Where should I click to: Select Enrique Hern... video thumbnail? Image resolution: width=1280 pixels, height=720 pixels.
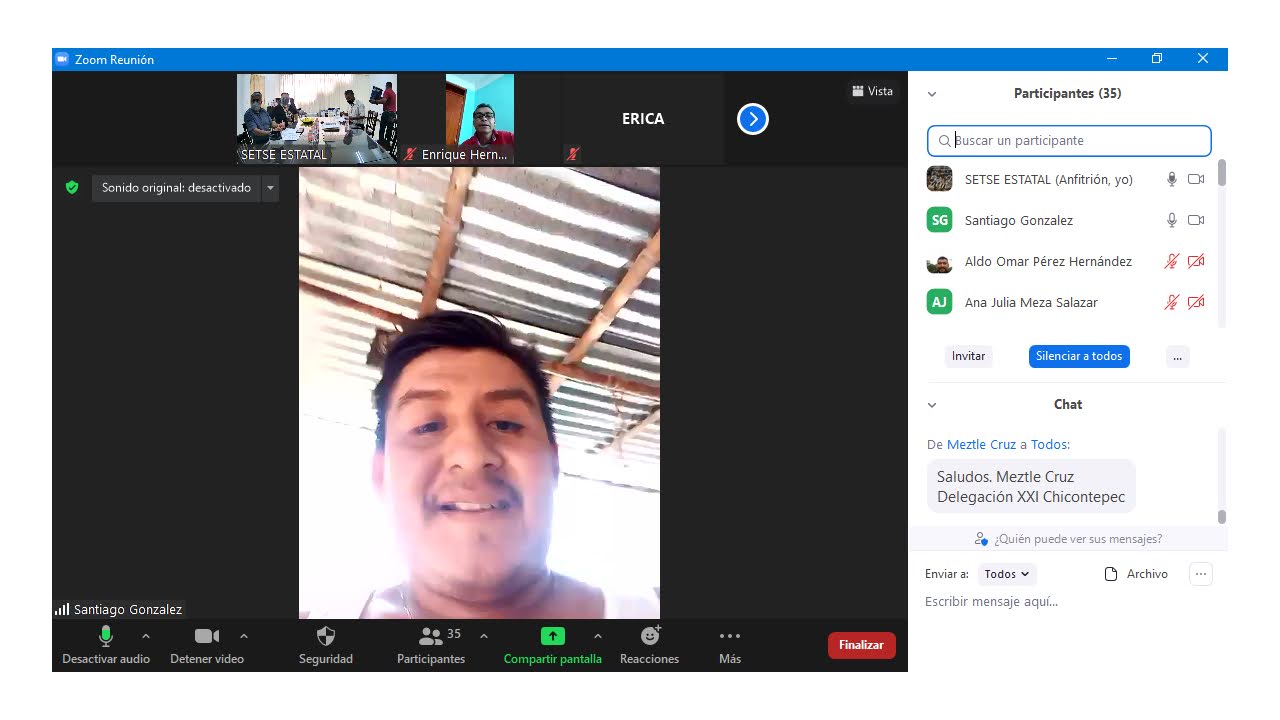[x=480, y=119]
